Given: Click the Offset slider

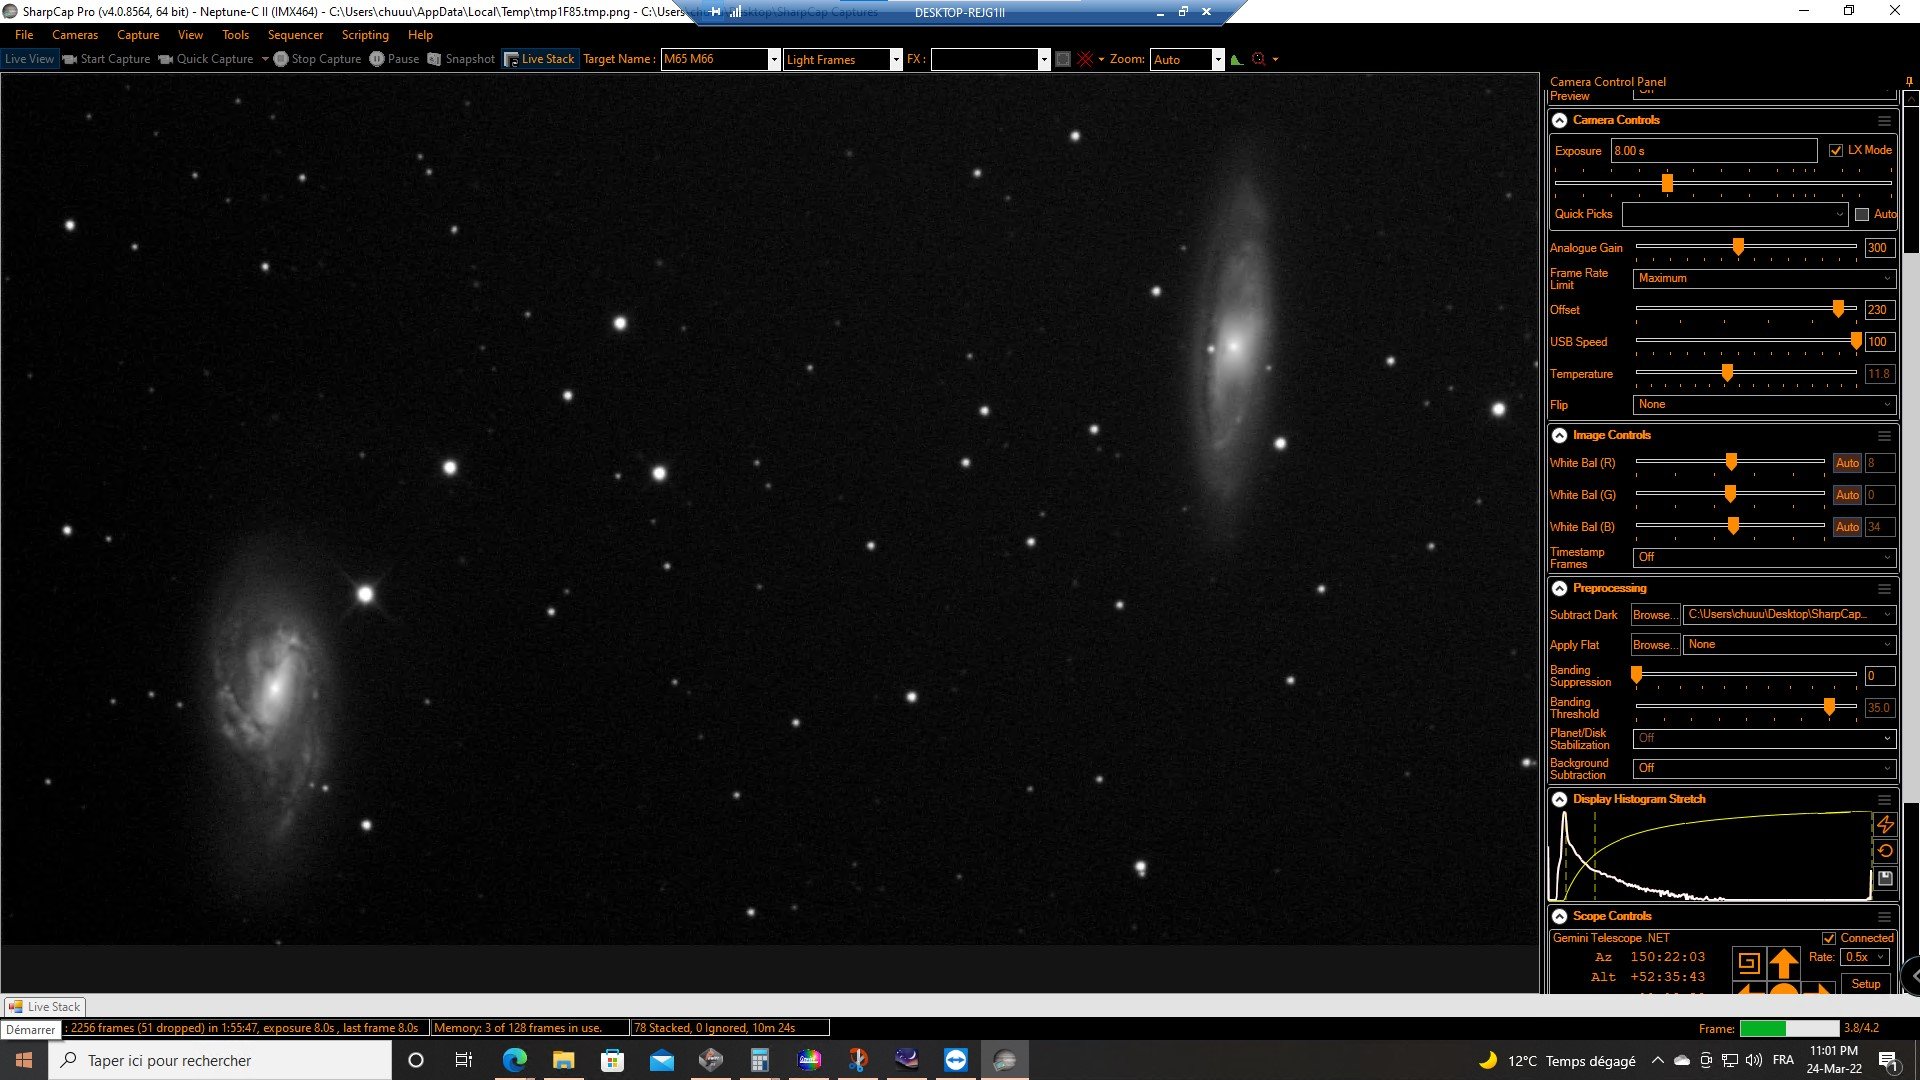Looking at the screenshot, I should click(1745, 309).
